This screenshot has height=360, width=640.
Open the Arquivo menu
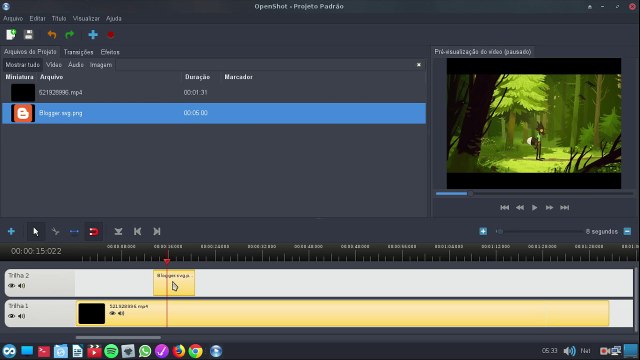[13, 18]
